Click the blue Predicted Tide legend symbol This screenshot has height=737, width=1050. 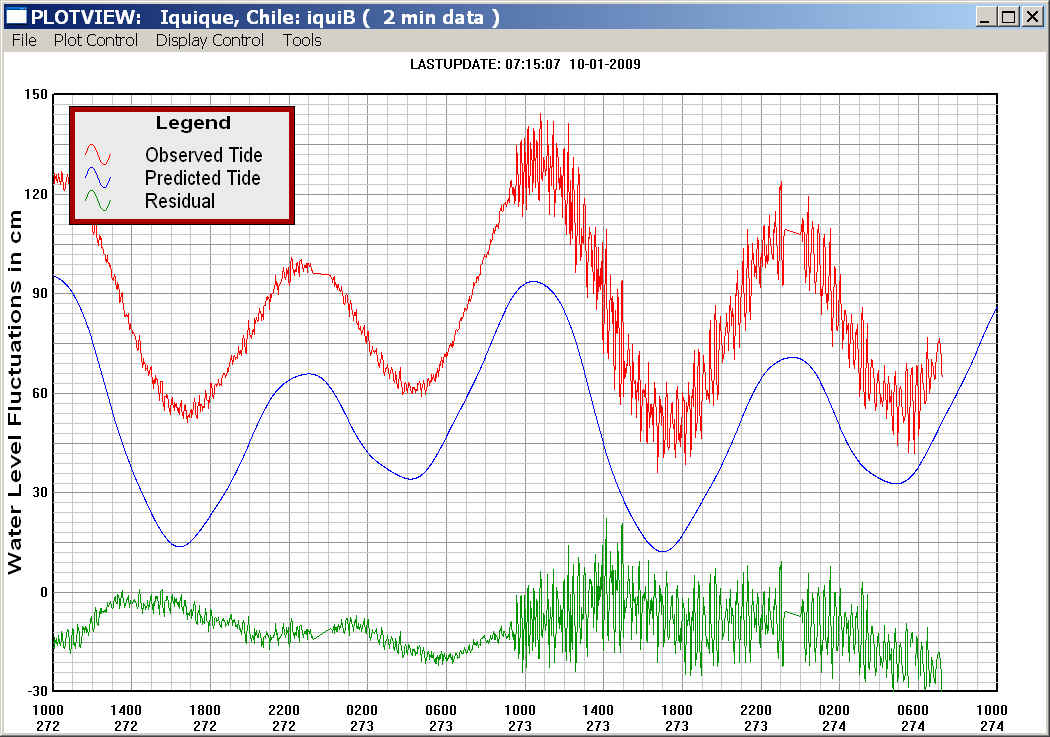pos(98,178)
